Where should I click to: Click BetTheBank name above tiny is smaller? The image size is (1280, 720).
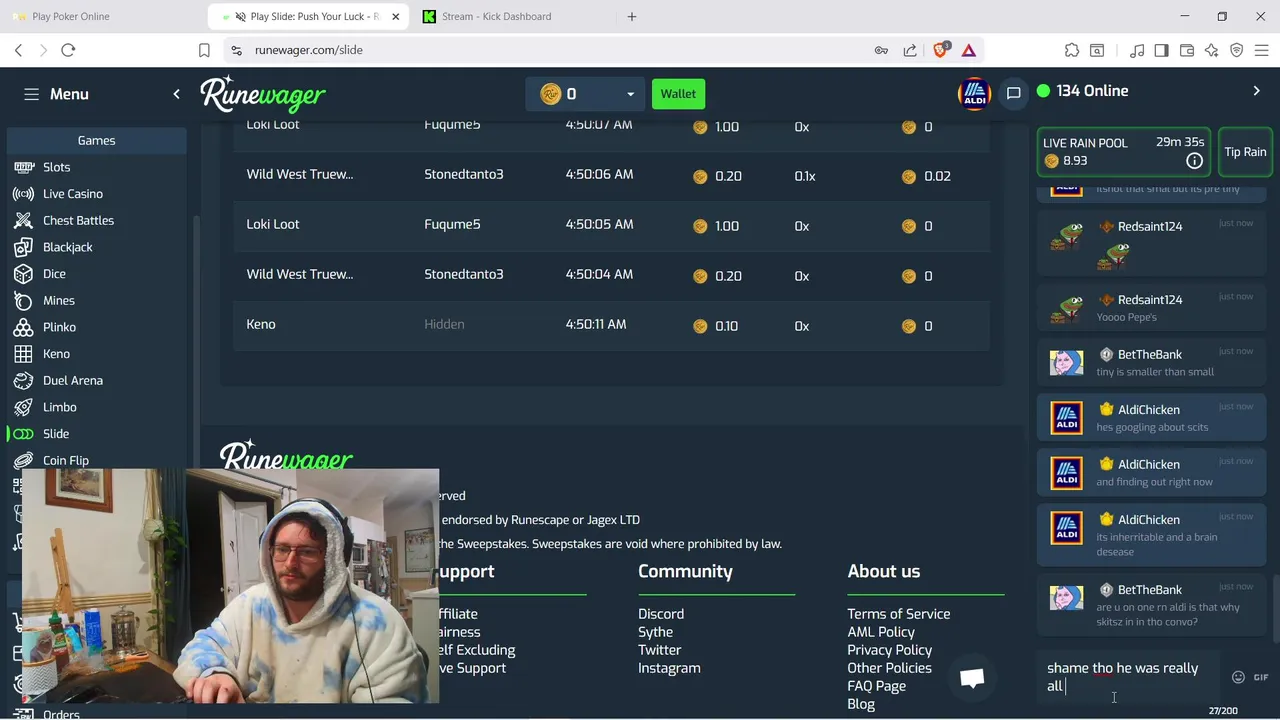(1150, 355)
